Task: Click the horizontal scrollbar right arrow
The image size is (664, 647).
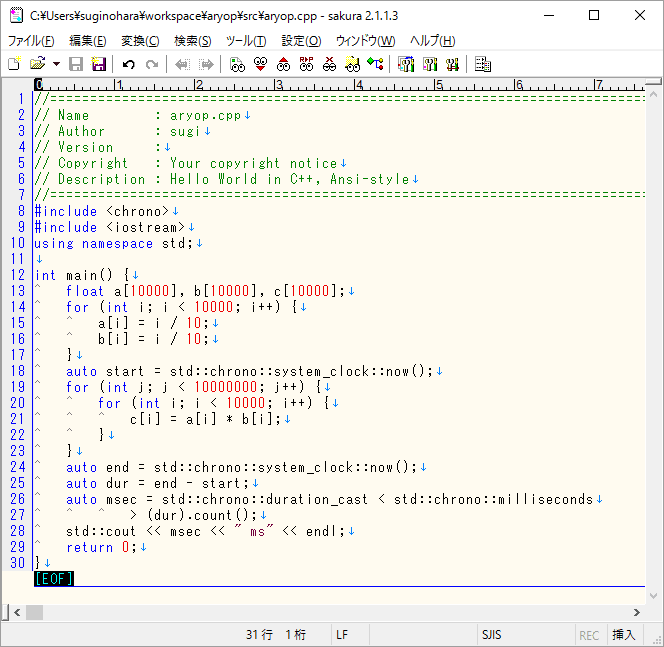Action: pyautogui.click(x=636, y=612)
